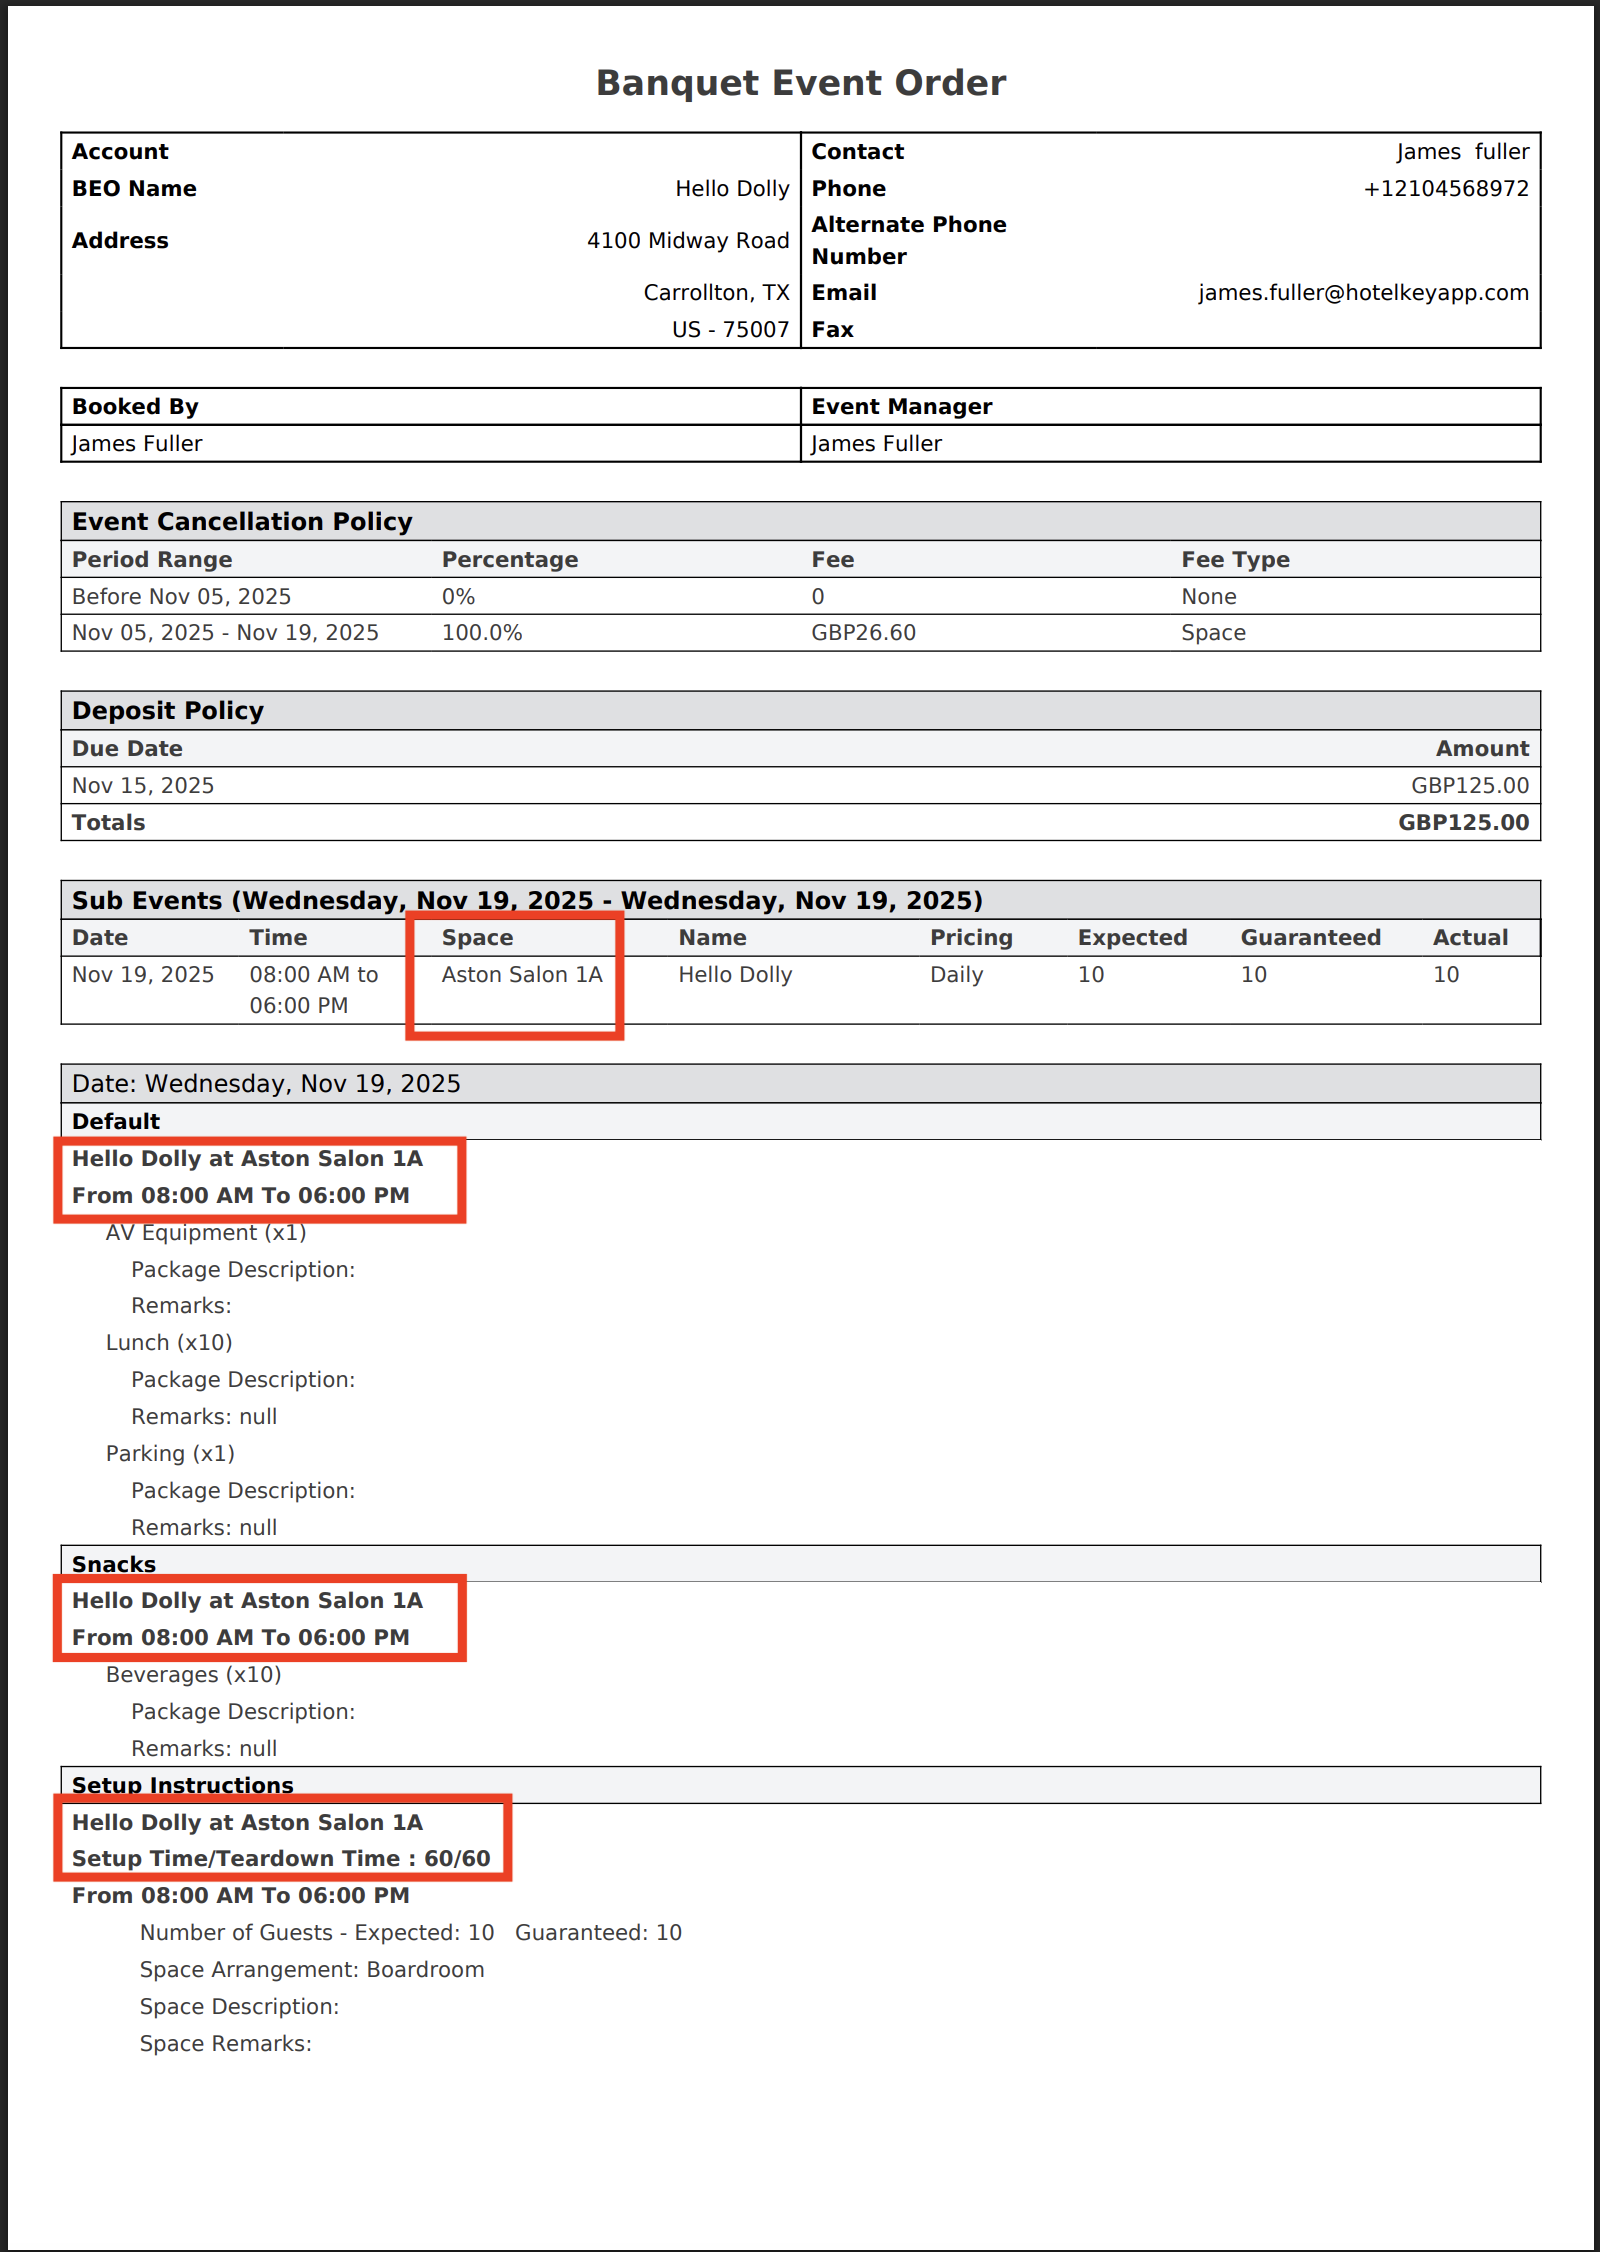Select the GBP26.60 cancellation fee

click(x=863, y=633)
